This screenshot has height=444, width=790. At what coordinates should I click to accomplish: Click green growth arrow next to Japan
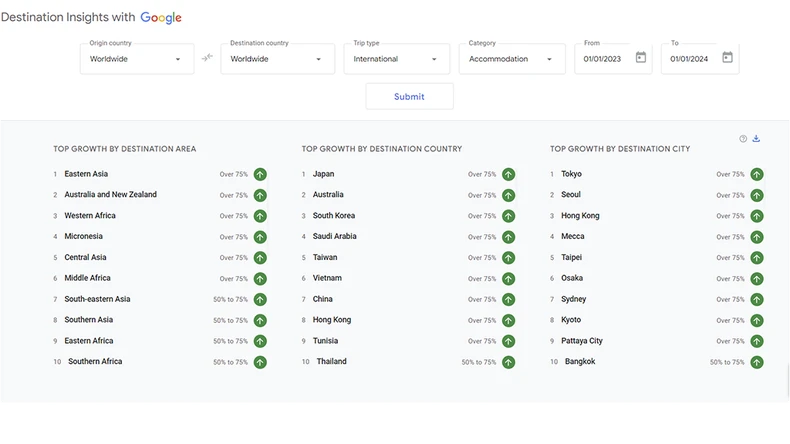(508, 174)
